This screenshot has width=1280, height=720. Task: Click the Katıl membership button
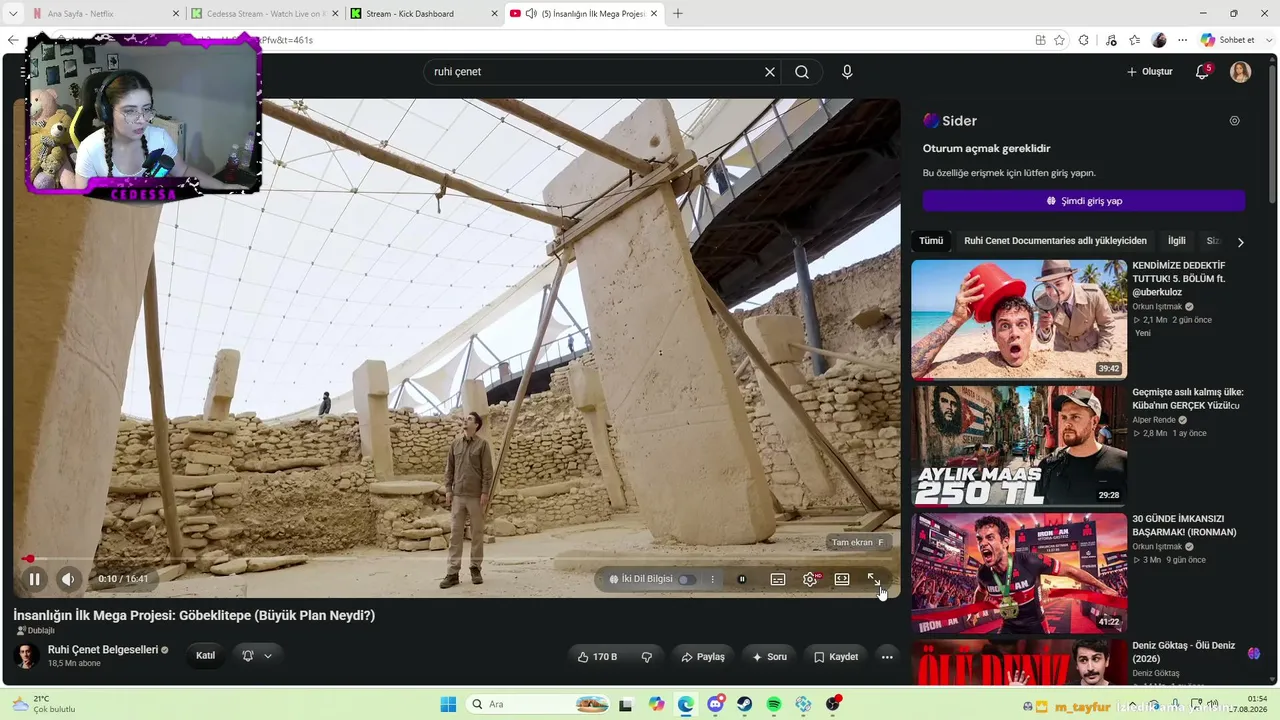point(205,656)
